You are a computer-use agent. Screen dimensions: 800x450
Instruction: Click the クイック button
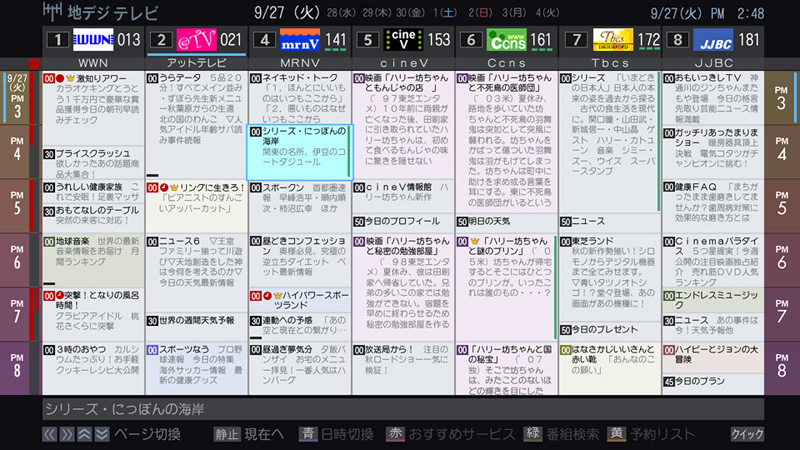746,434
